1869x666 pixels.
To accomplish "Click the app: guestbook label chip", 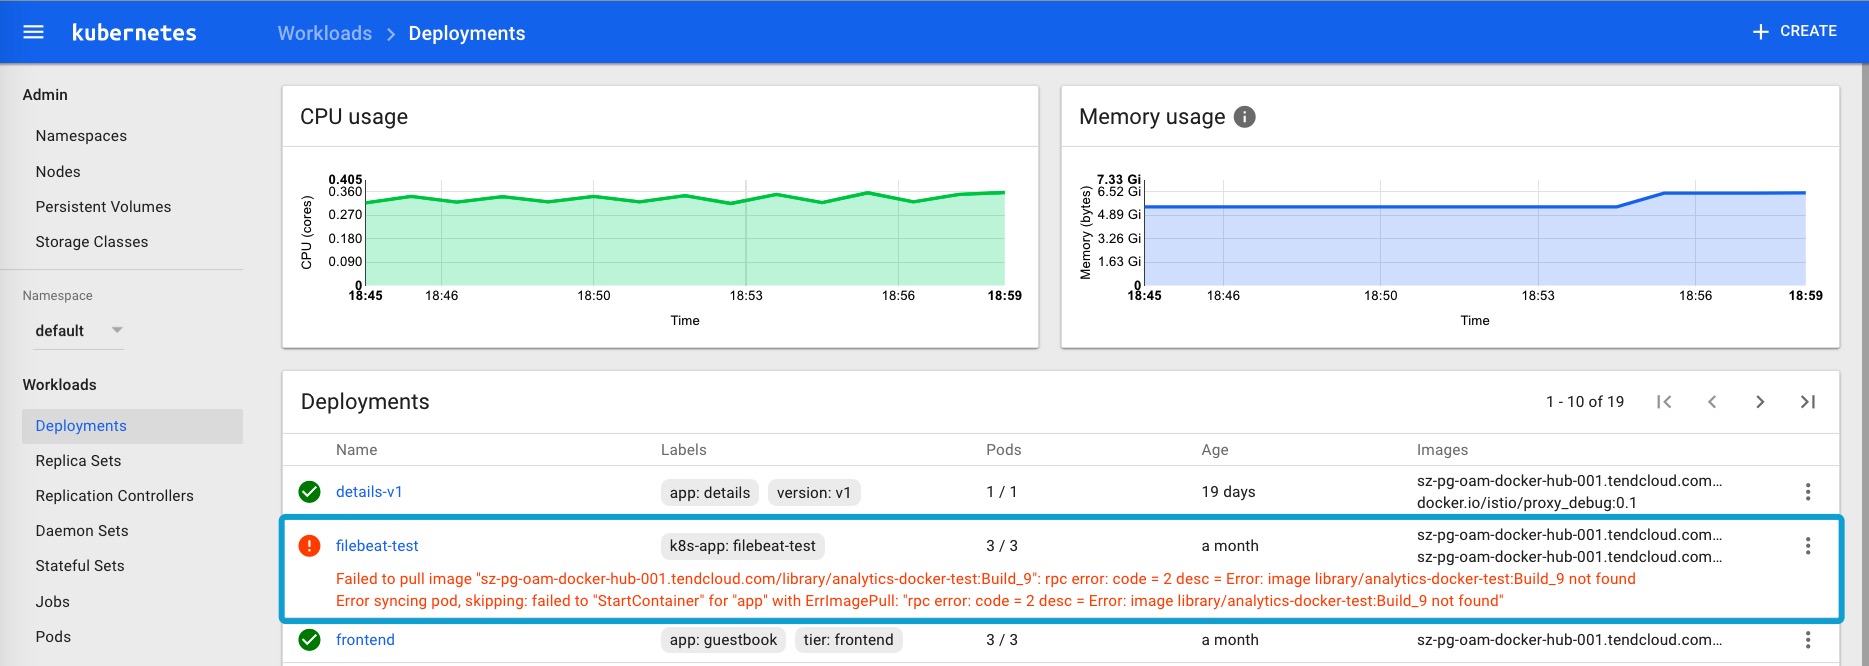I will point(723,640).
